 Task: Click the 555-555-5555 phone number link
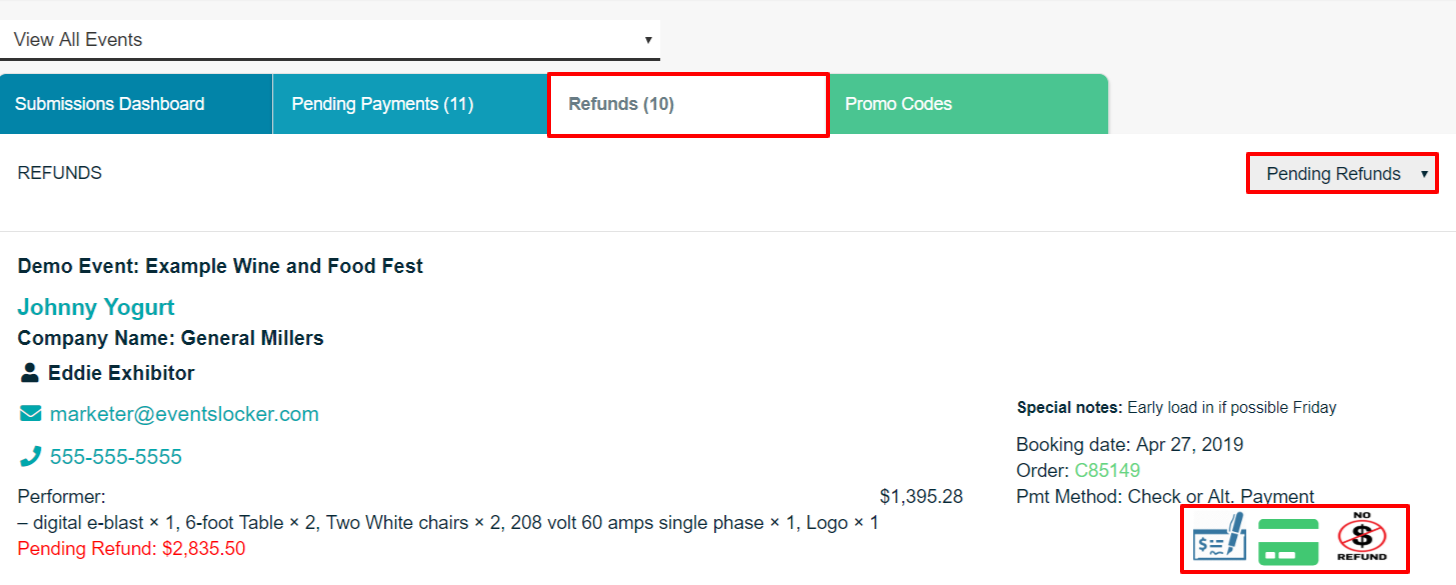pos(116,457)
